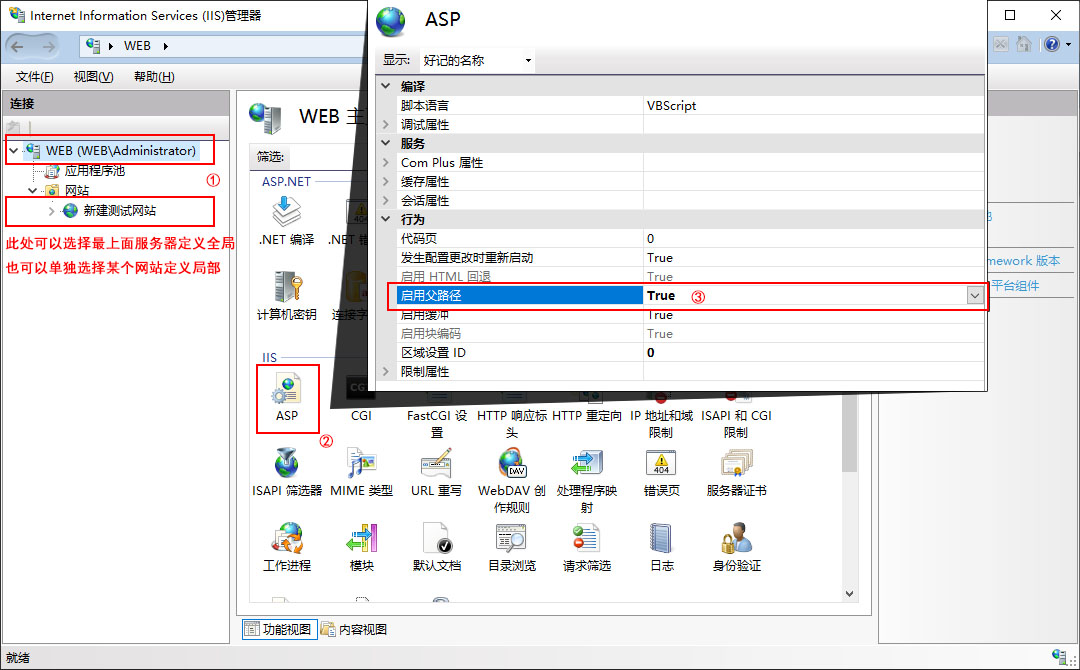Collapse the 服务 category
Screen dimensions: 1080x670
[386, 143]
